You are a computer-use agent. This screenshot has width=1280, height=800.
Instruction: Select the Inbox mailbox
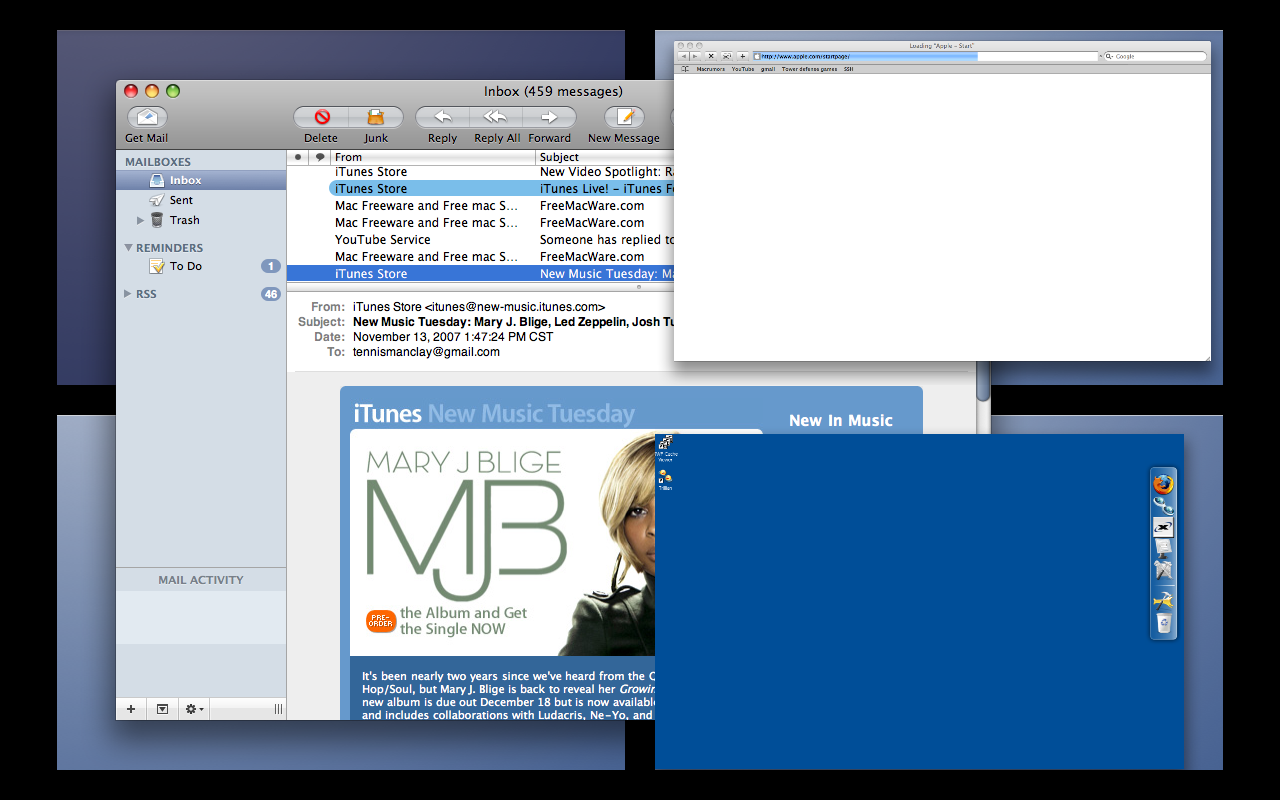tap(201, 180)
